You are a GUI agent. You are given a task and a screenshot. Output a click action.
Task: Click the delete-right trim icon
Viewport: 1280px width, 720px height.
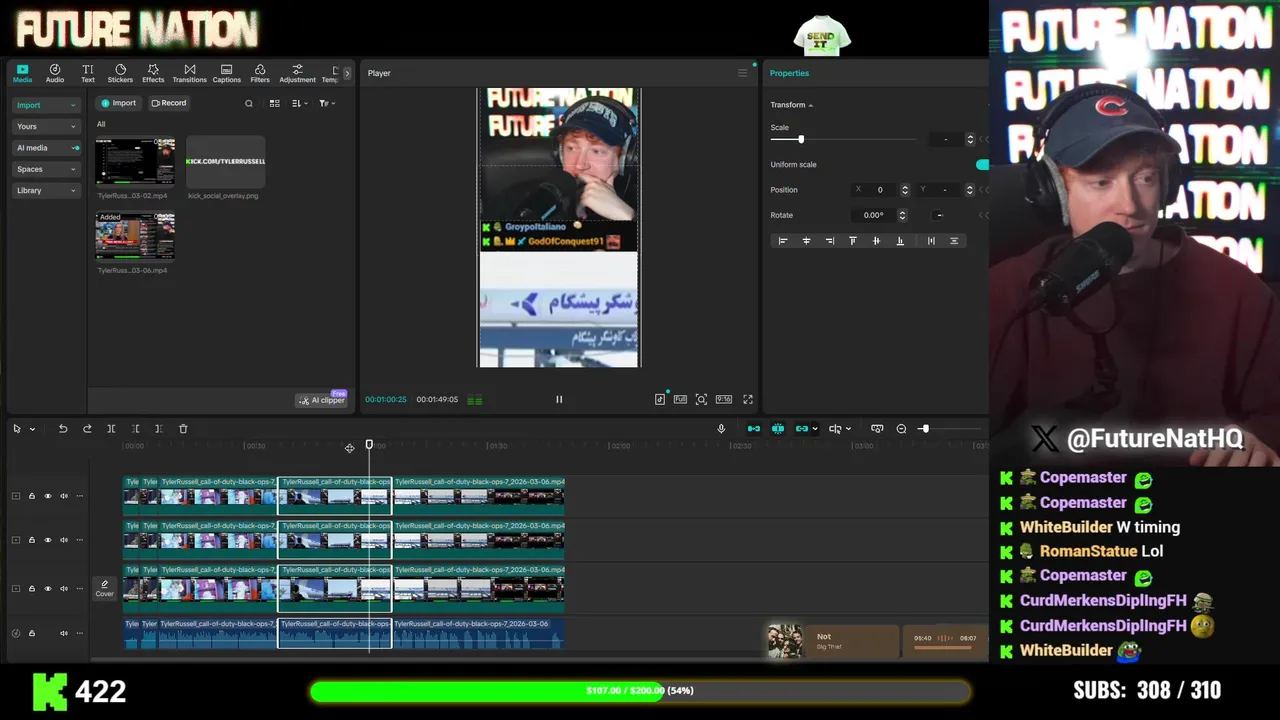tap(158, 429)
